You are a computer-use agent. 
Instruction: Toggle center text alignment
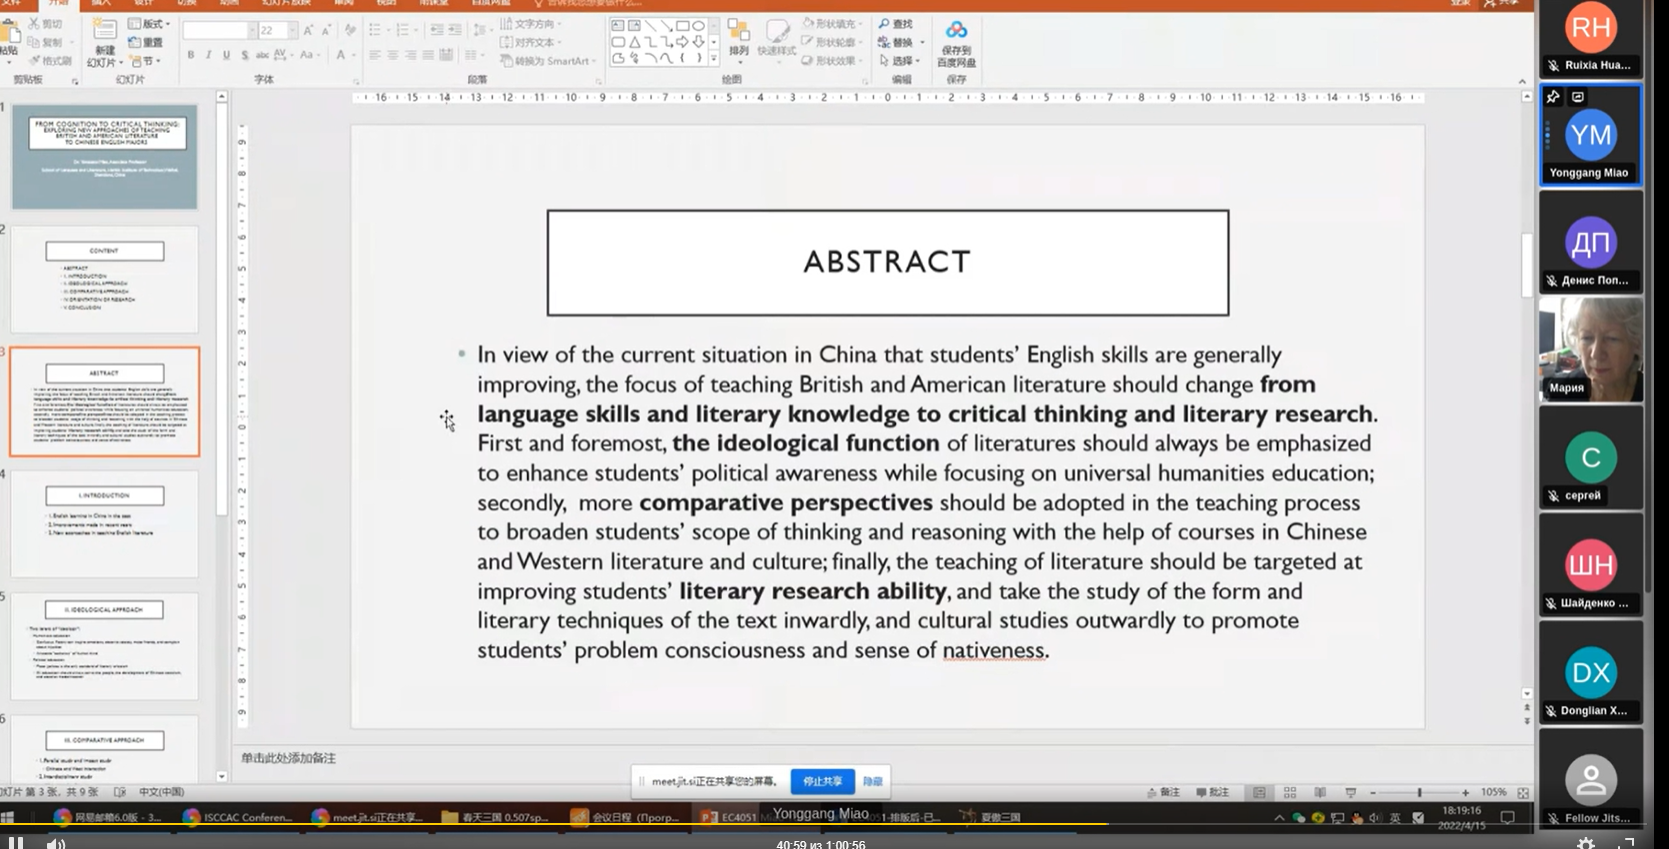(x=393, y=55)
